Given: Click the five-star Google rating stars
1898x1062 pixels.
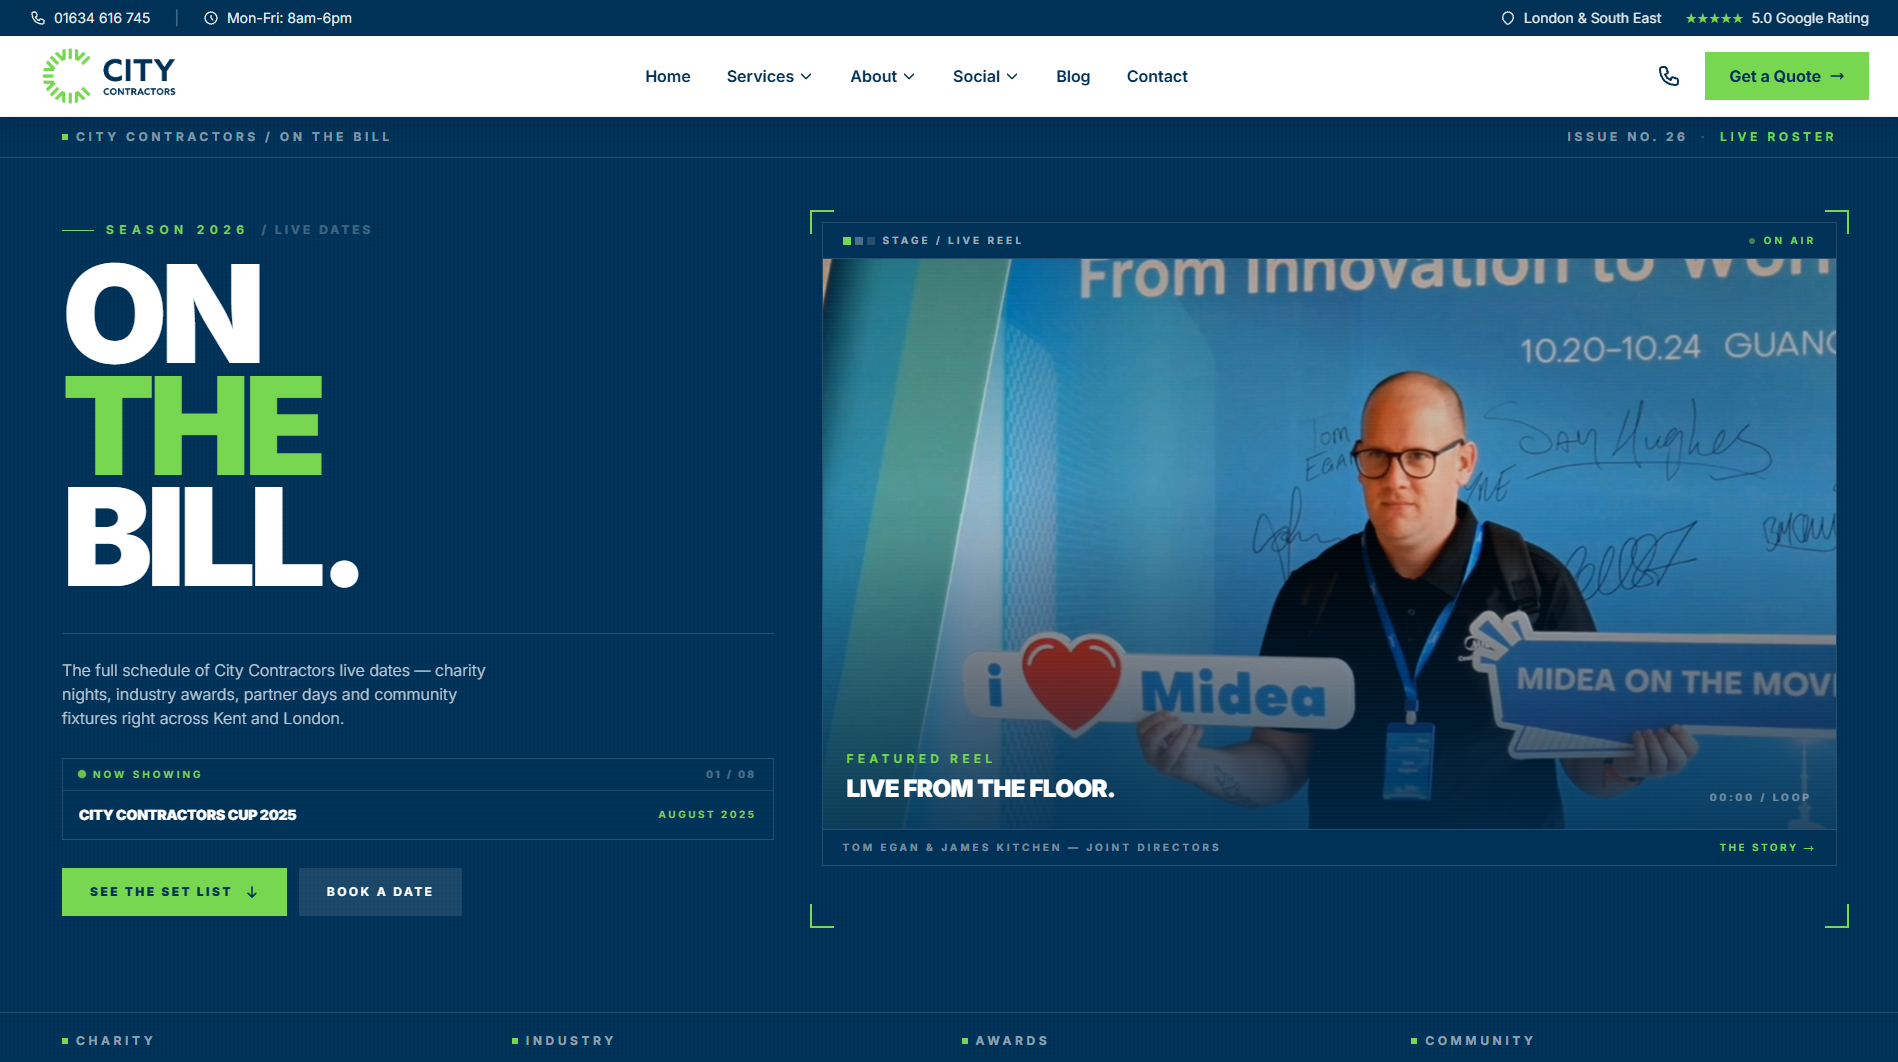Looking at the screenshot, I should 1714,18.
